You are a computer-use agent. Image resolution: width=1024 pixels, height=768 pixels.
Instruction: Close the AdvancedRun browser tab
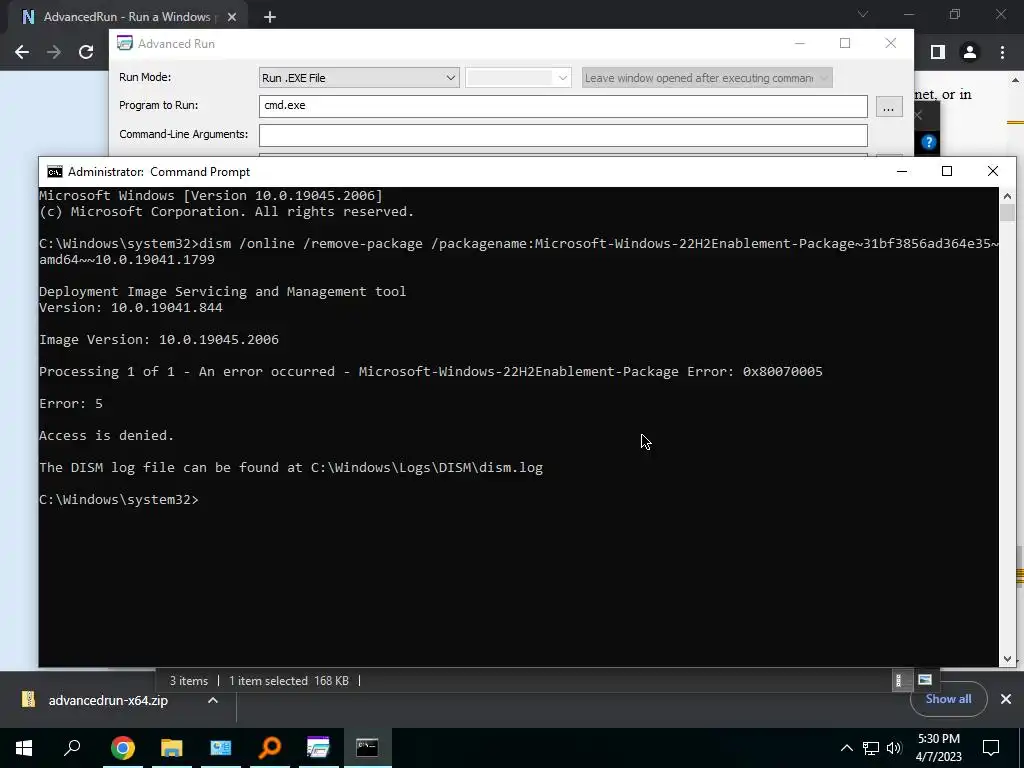[232, 17]
